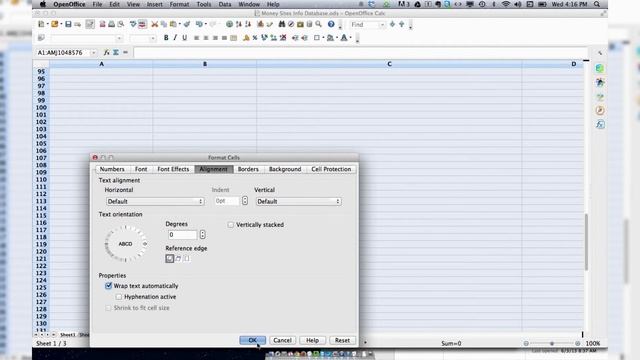
Task: Select third Reference edge option button
Action: (x=187, y=258)
